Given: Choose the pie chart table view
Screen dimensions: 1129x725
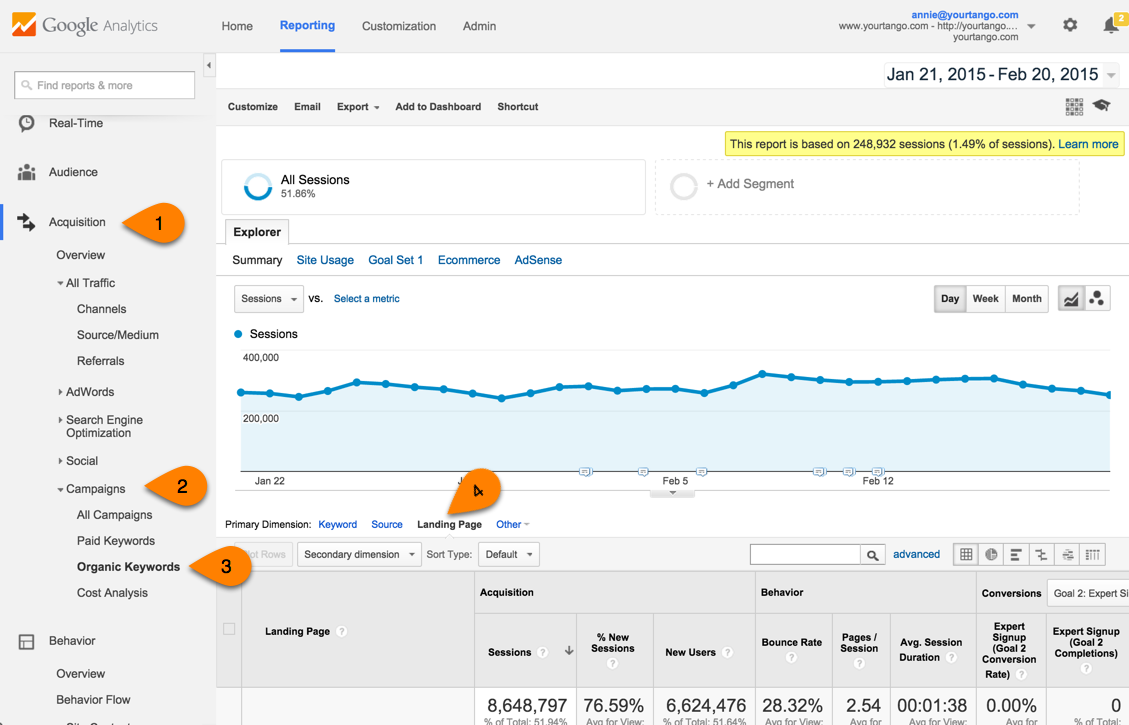Looking at the screenshot, I should (991, 555).
